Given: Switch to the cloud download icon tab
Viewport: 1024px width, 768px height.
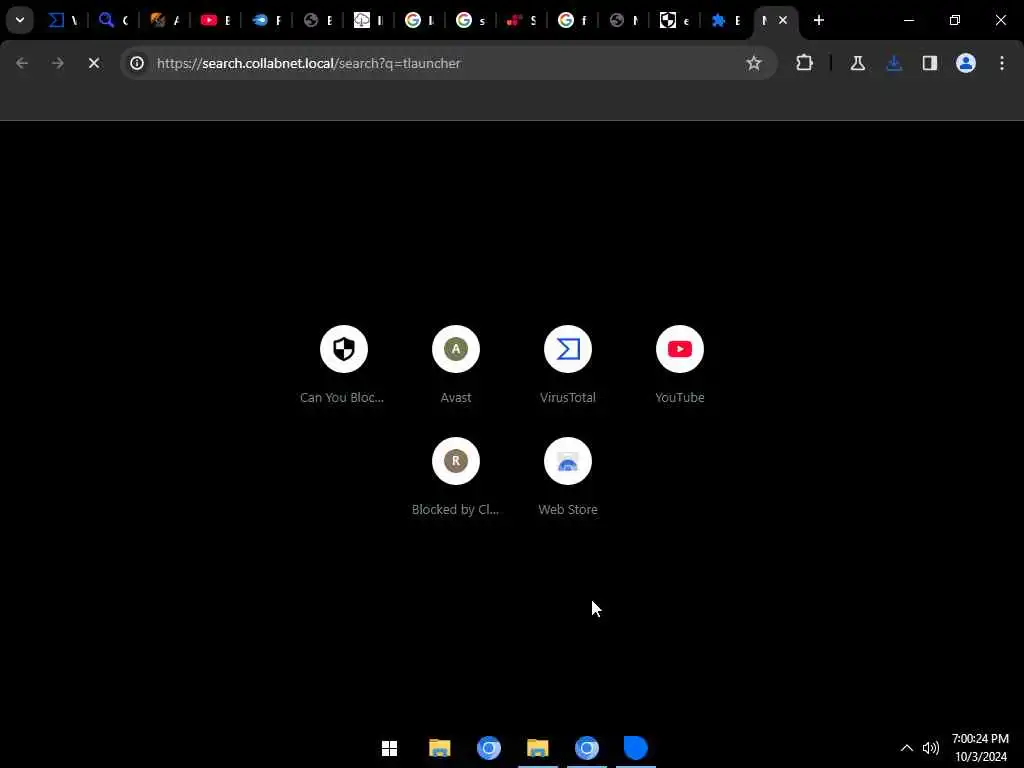Looking at the screenshot, I should point(368,20).
